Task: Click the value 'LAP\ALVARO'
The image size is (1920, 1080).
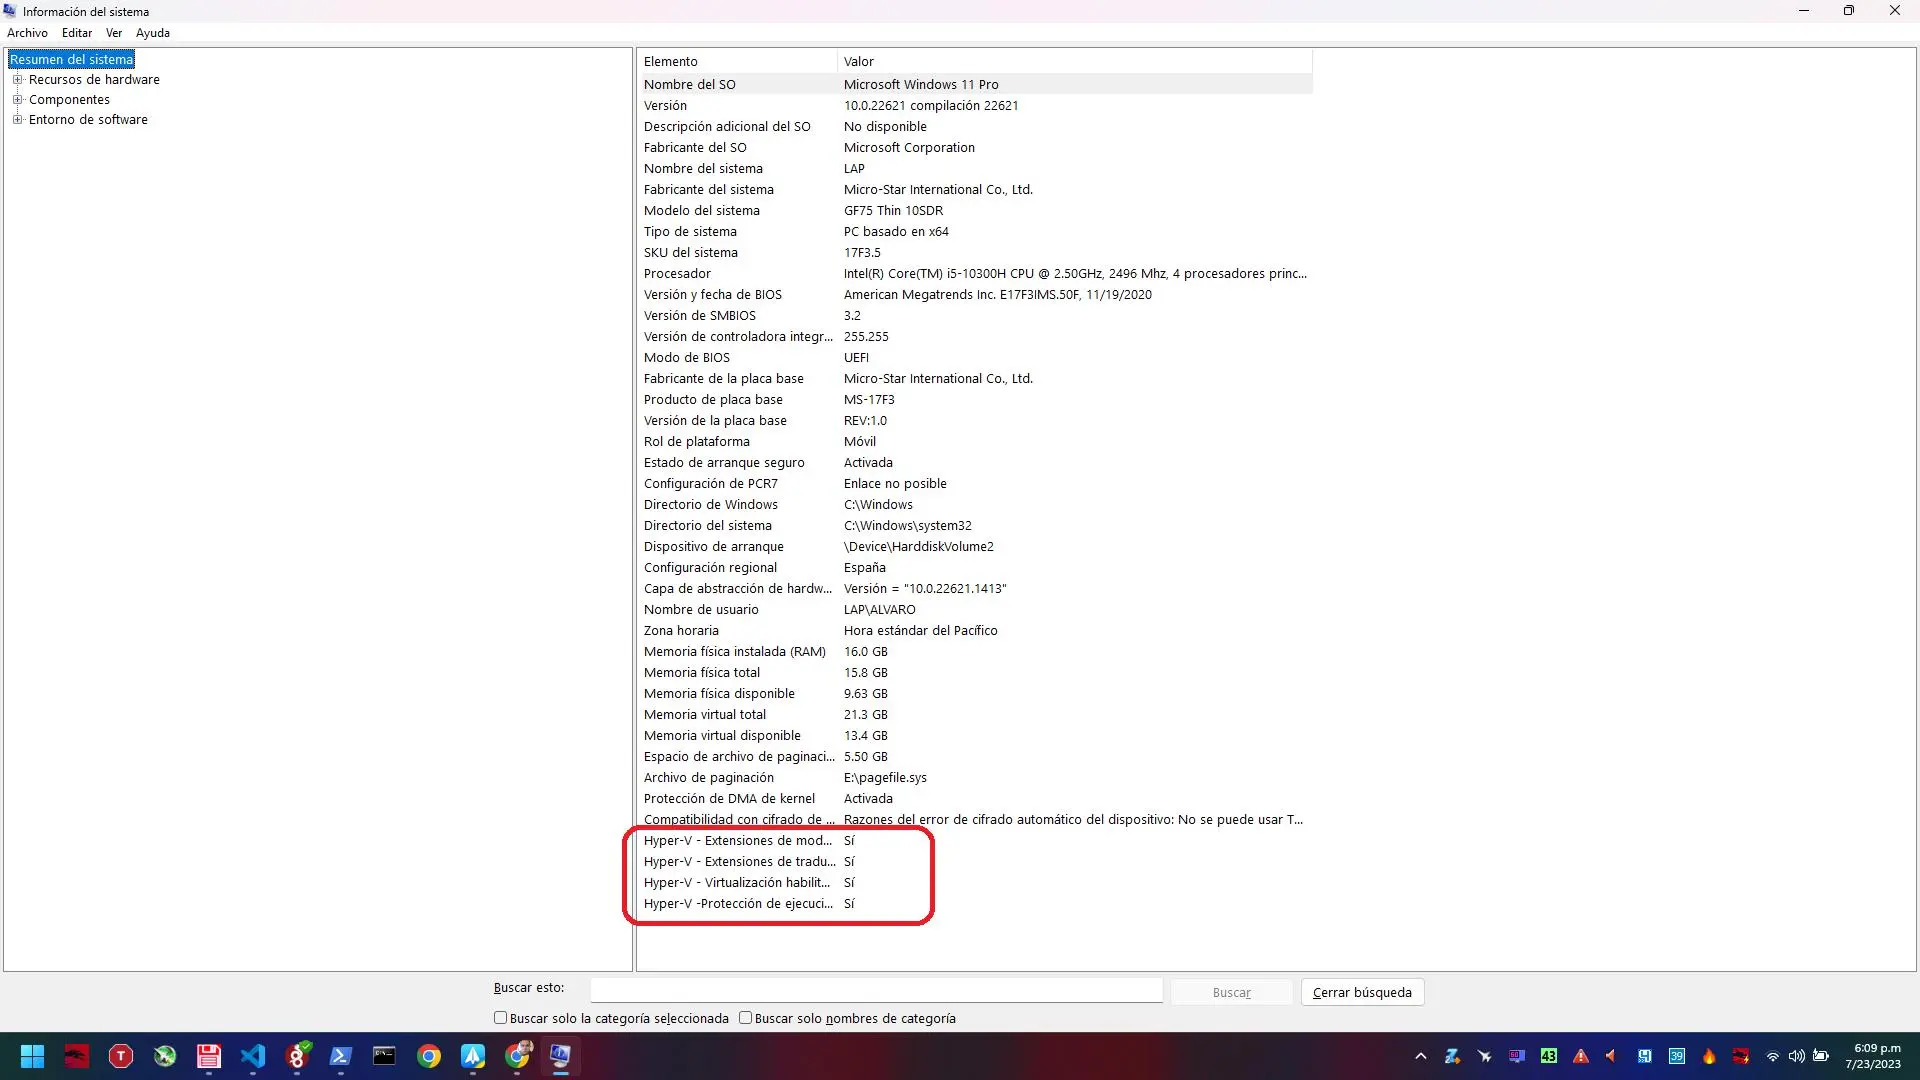Action: click(879, 610)
